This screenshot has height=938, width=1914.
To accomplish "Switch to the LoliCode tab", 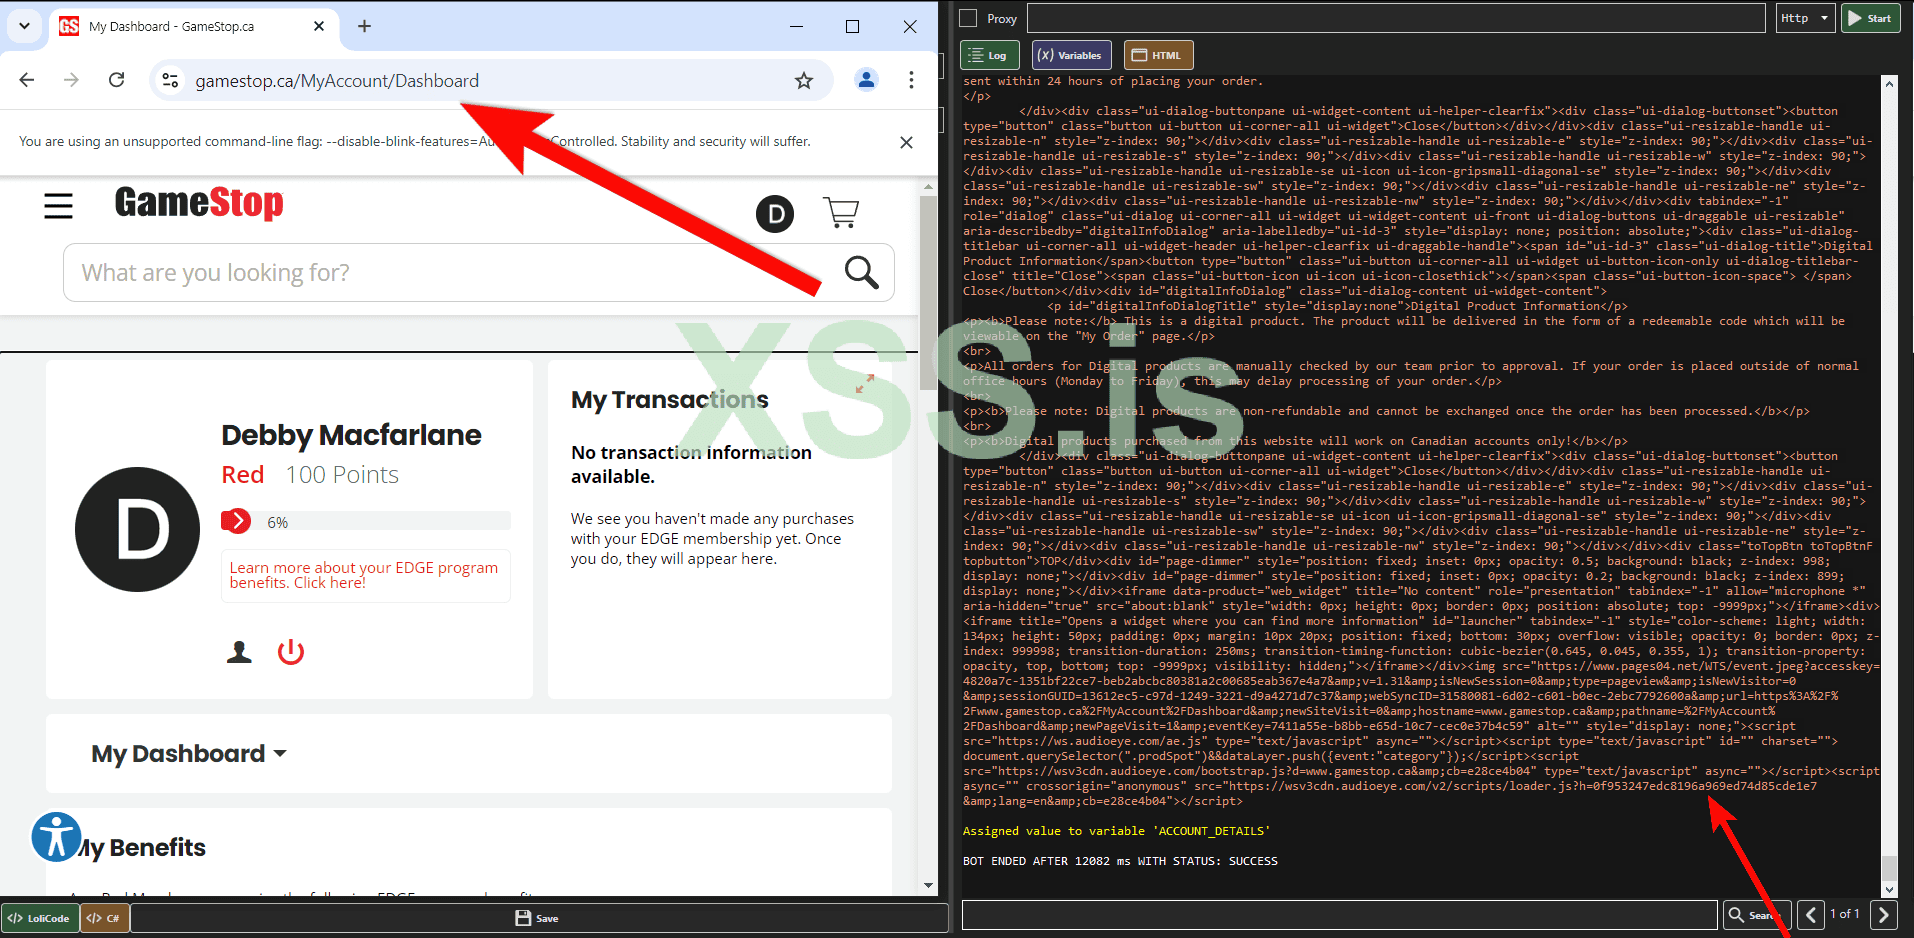I will click(39, 918).
